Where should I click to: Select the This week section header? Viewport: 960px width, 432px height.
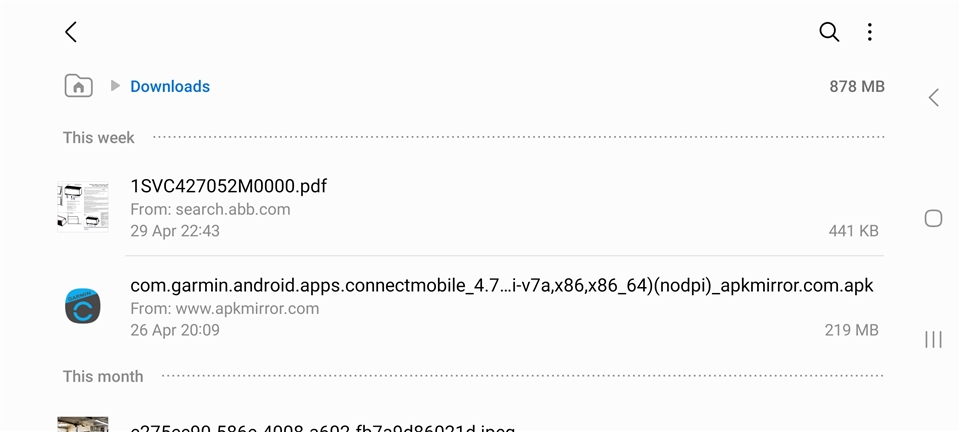[x=99, y=138]
